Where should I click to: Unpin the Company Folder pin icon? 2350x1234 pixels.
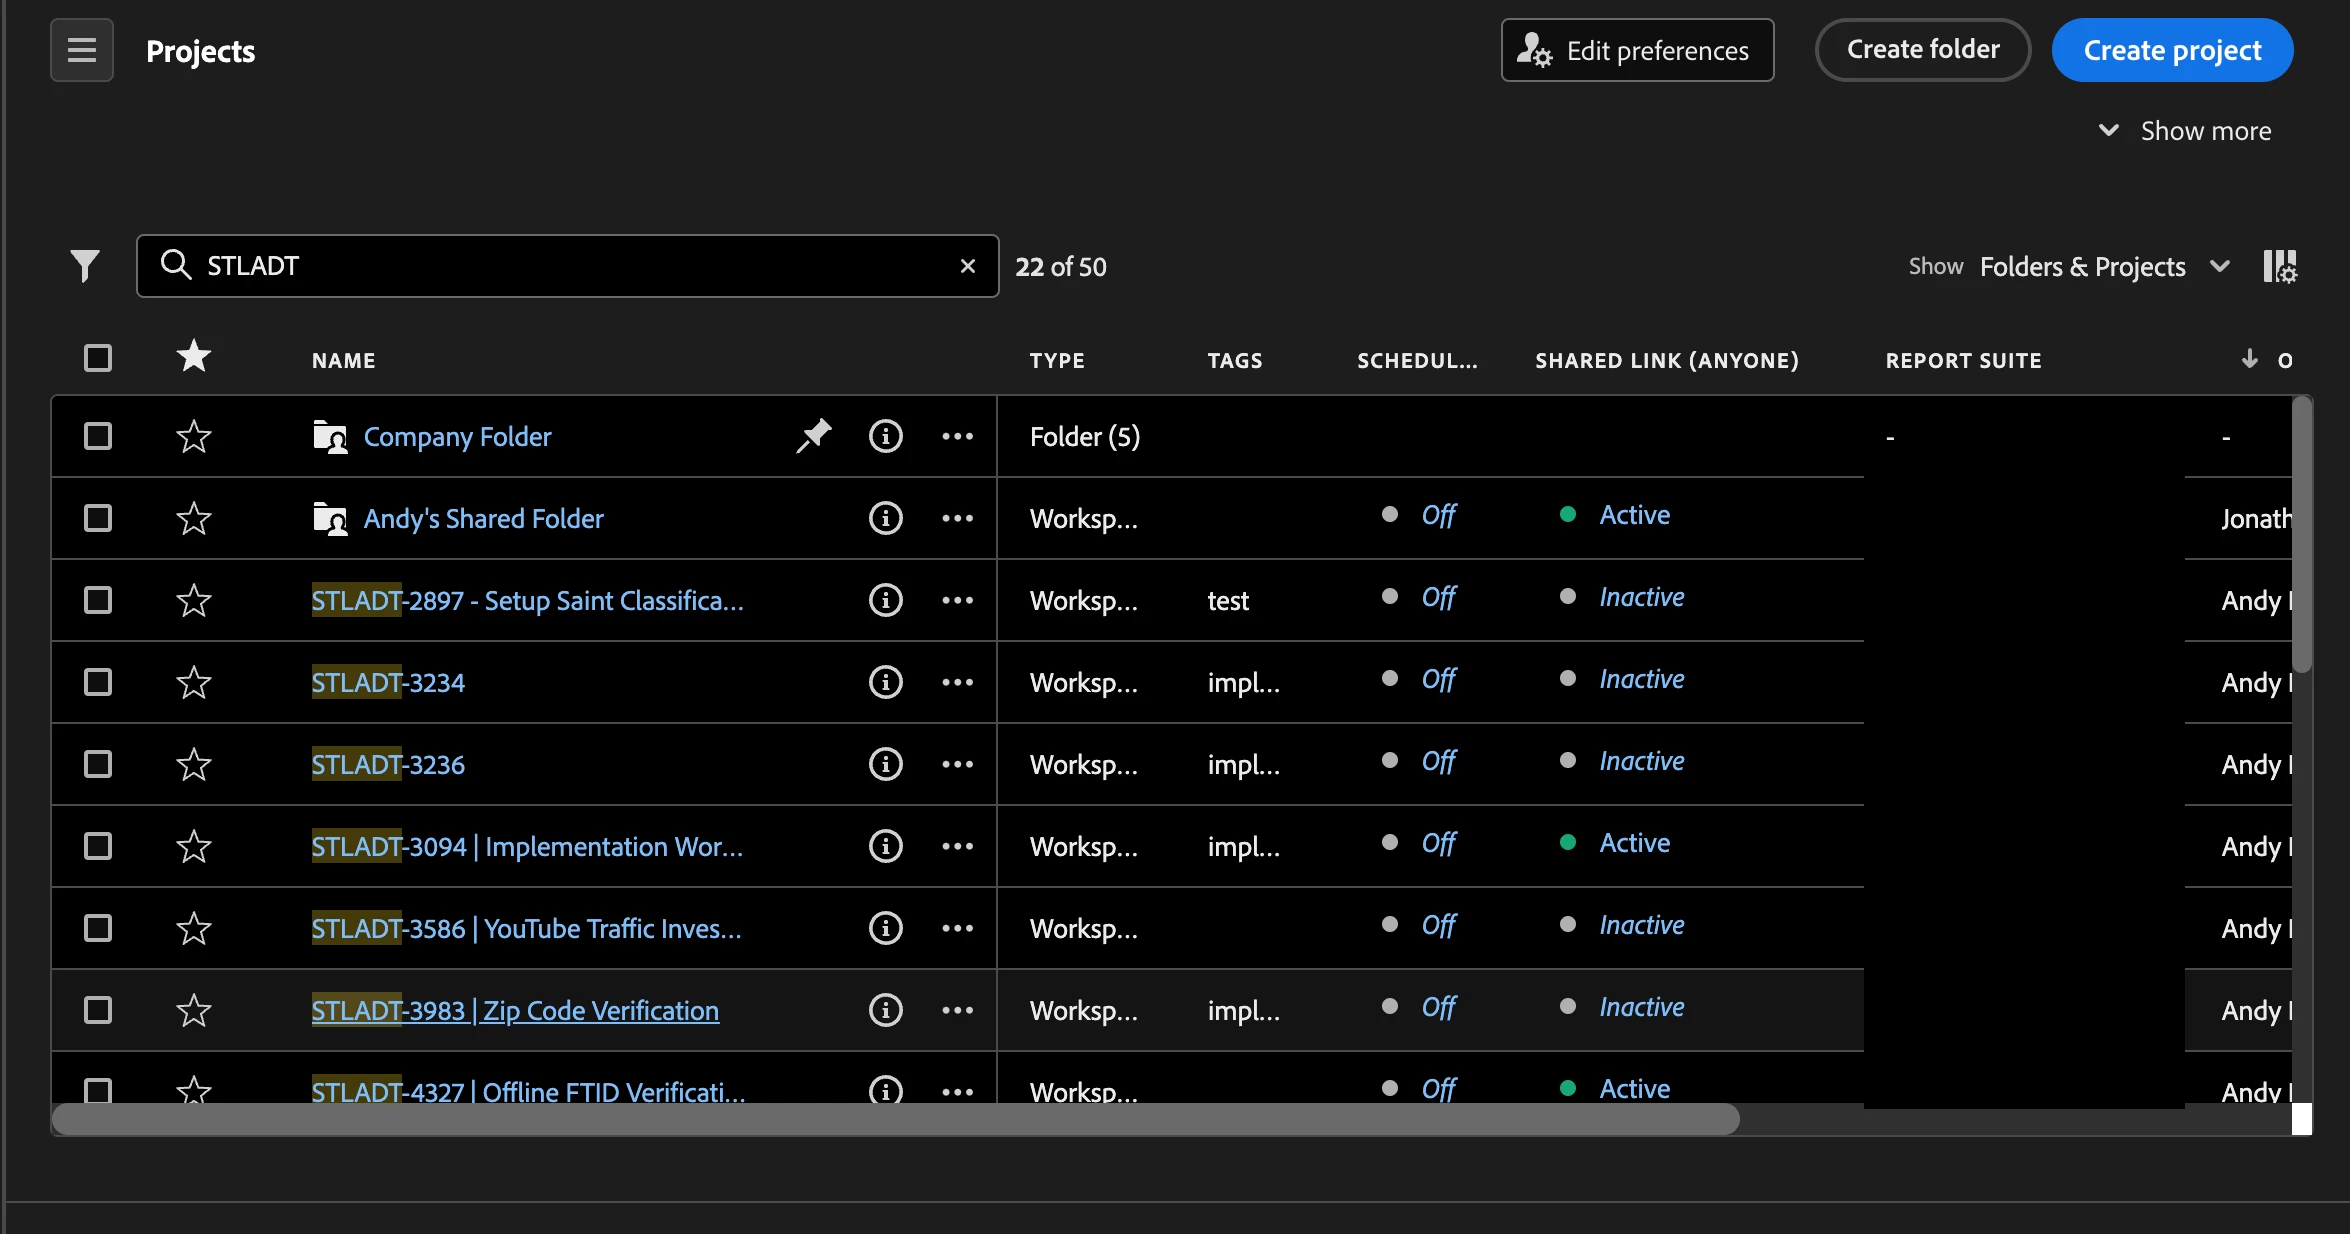814,435
